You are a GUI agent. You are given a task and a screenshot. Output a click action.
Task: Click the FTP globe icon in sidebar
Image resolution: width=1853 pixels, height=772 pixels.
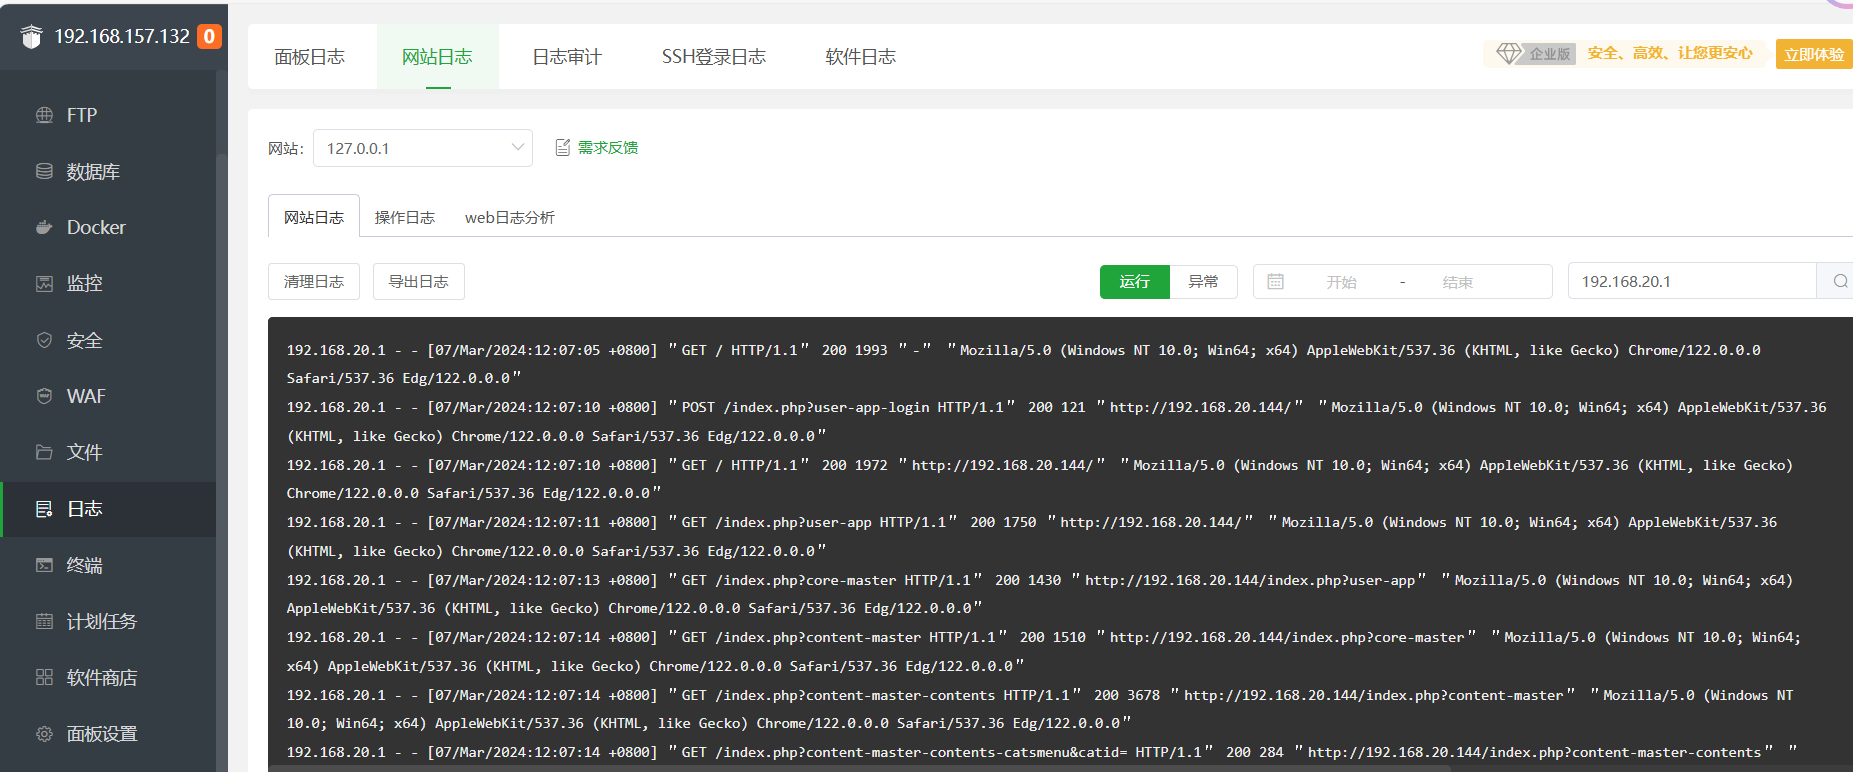tap(44, 115)
